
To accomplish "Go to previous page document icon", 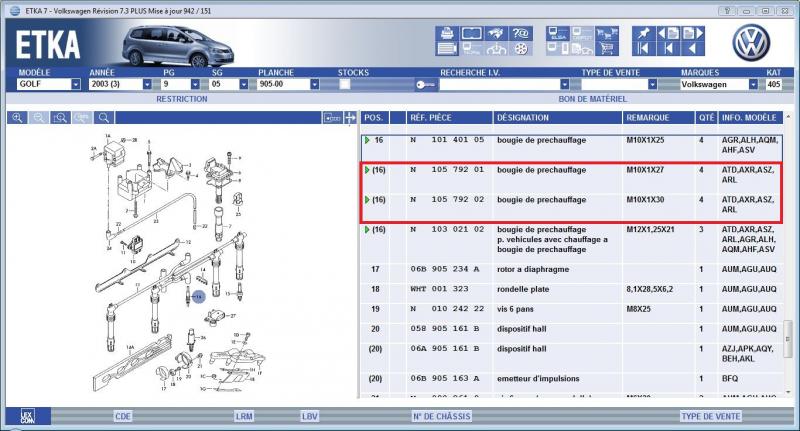I will coord(668,34).
